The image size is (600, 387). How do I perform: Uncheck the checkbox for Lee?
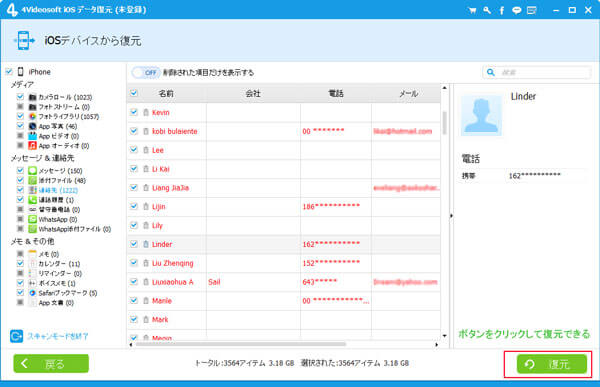(134, 150)
